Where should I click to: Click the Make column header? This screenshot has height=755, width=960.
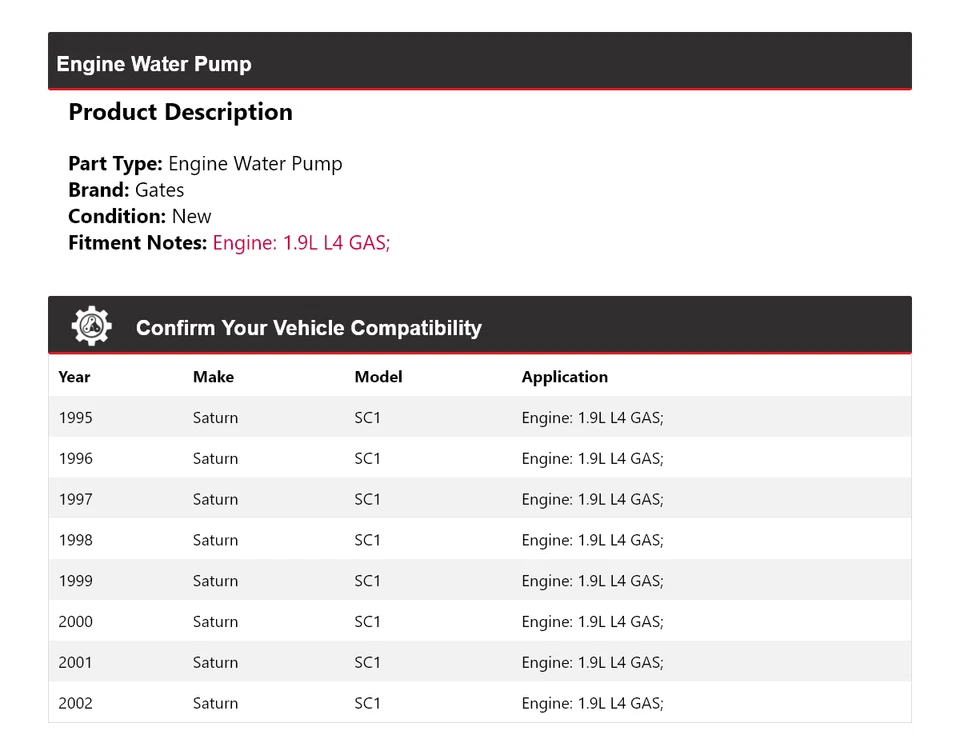pos(213,377)
